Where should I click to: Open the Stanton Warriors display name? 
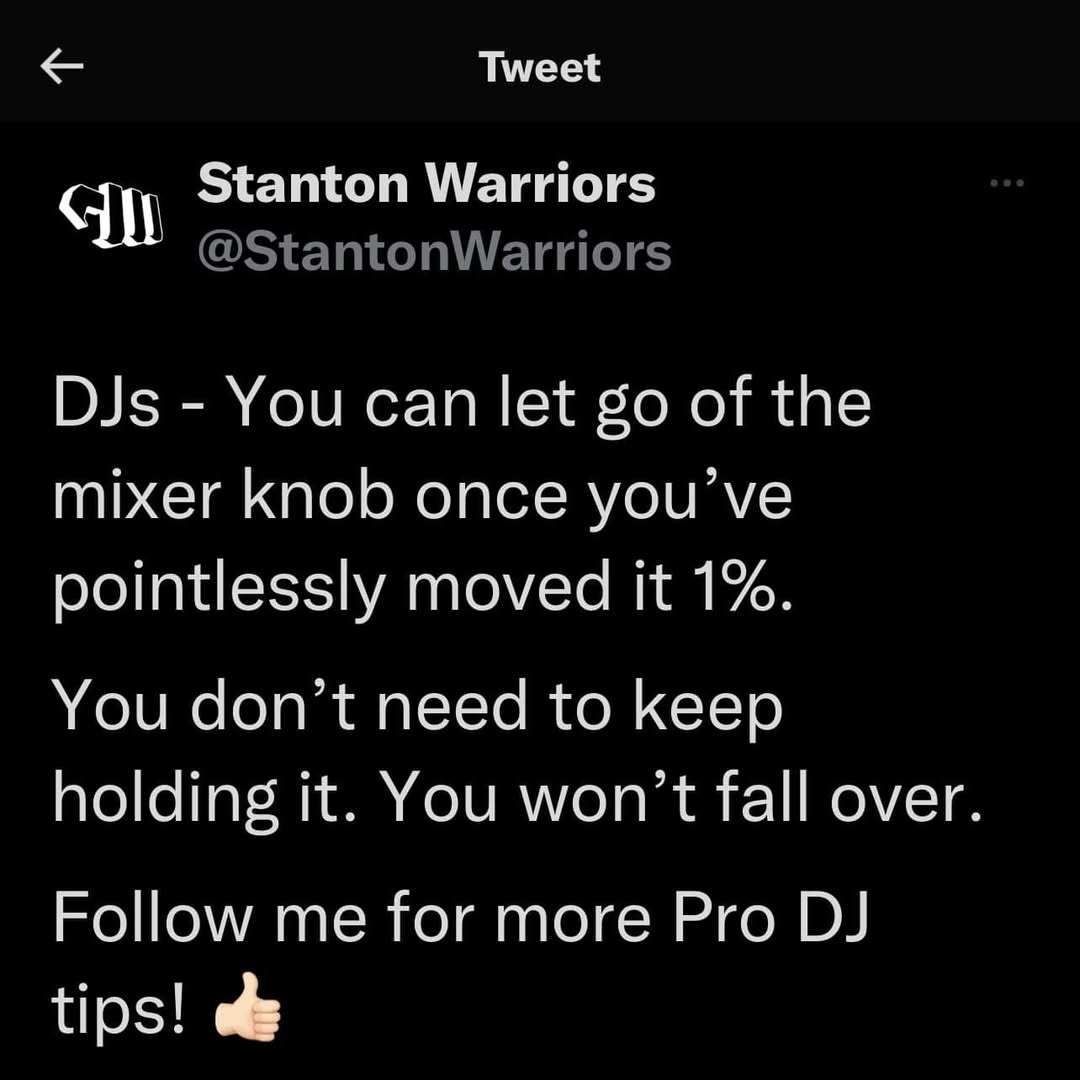(x=426, y=183)
